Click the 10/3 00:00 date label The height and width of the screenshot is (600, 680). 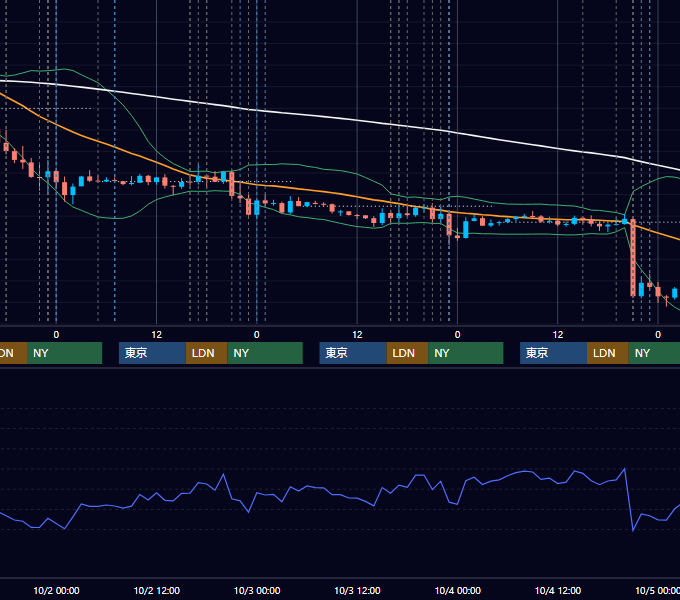[x=257, y=590]
